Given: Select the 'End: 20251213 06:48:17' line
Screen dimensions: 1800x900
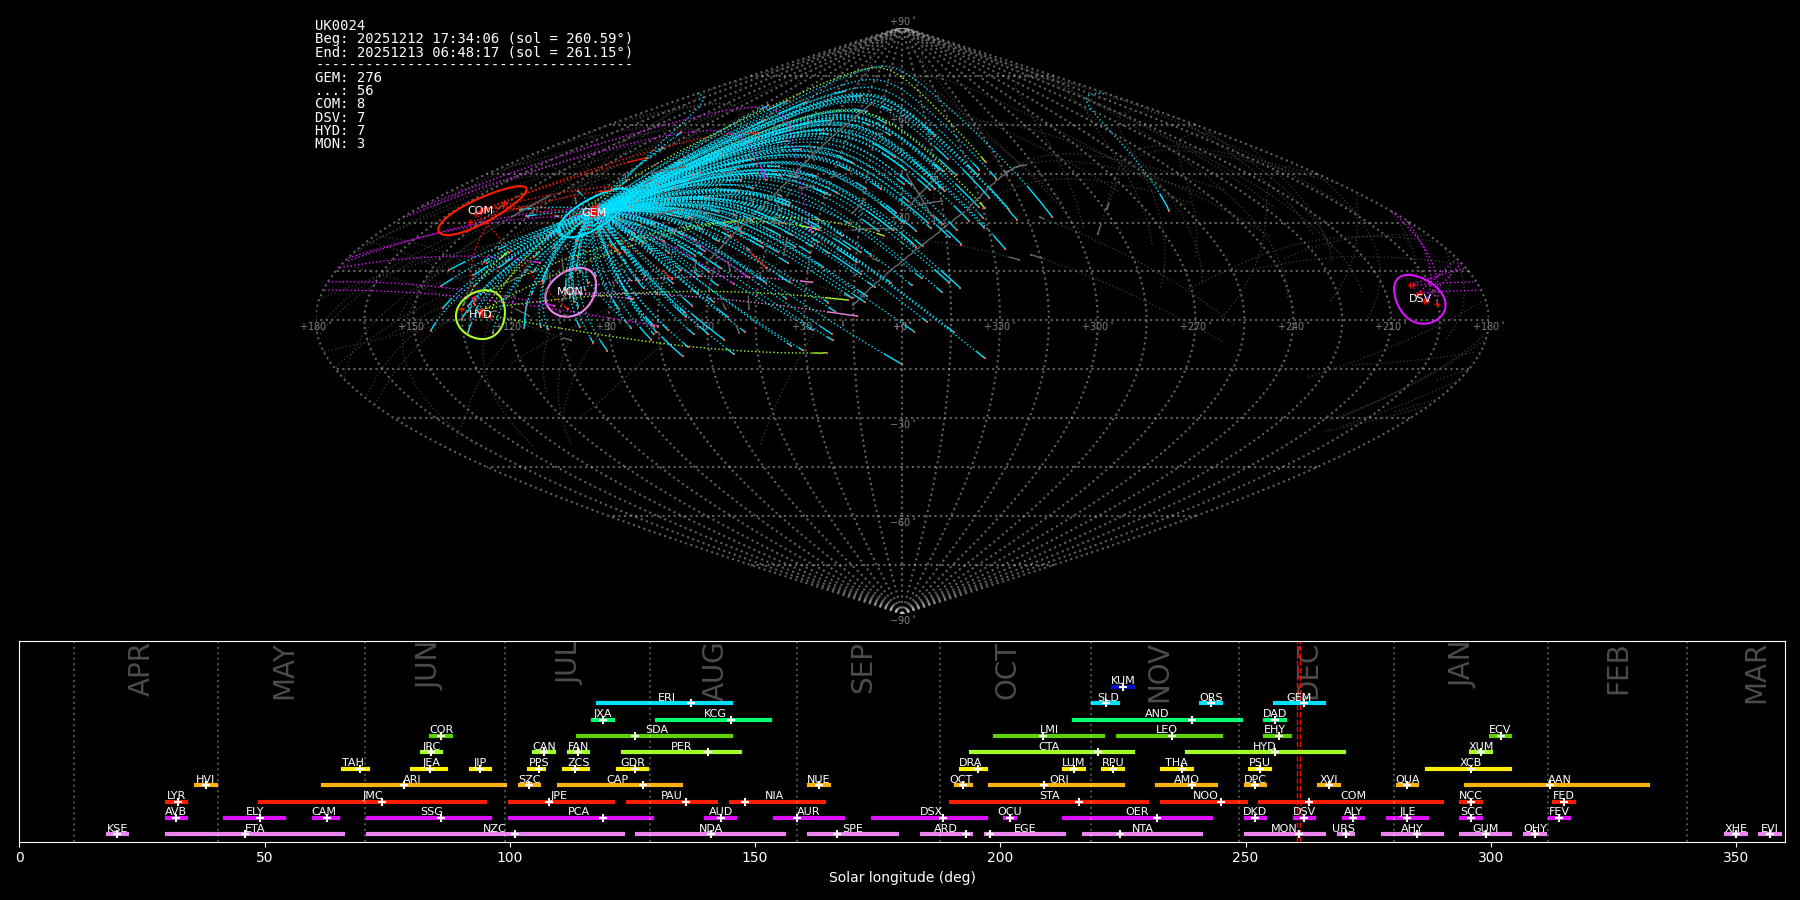Looking at the screenshot, I should (474, 52).
